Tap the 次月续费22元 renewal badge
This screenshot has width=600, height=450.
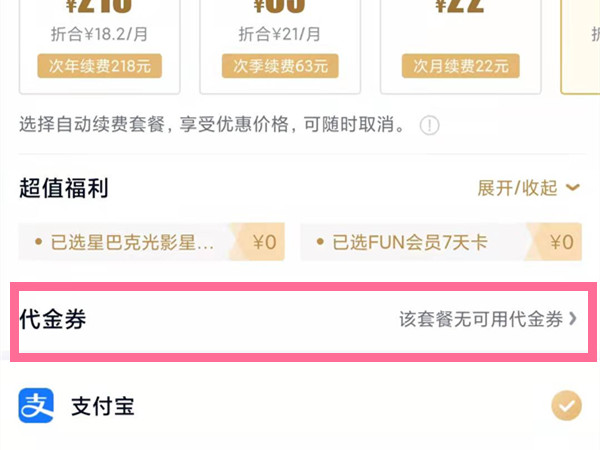point(462,67)
